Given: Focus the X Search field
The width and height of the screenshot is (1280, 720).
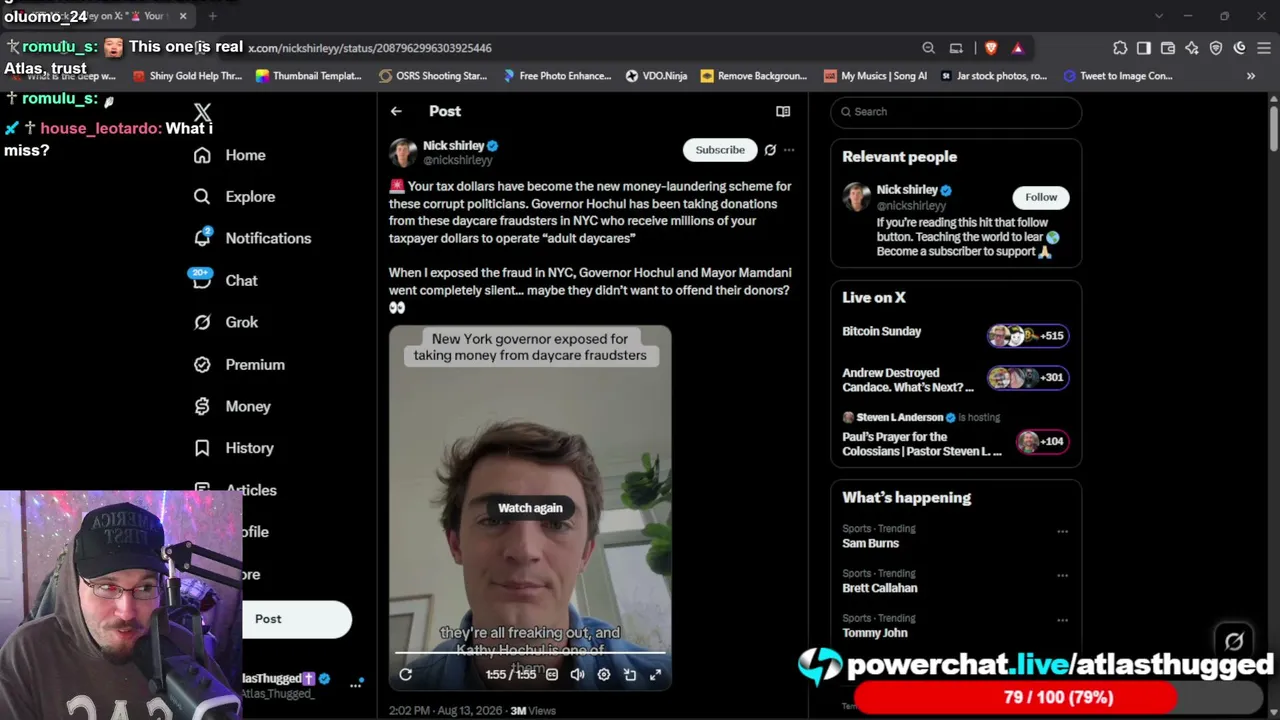Looking at the screenshot, I should [956, 112].
